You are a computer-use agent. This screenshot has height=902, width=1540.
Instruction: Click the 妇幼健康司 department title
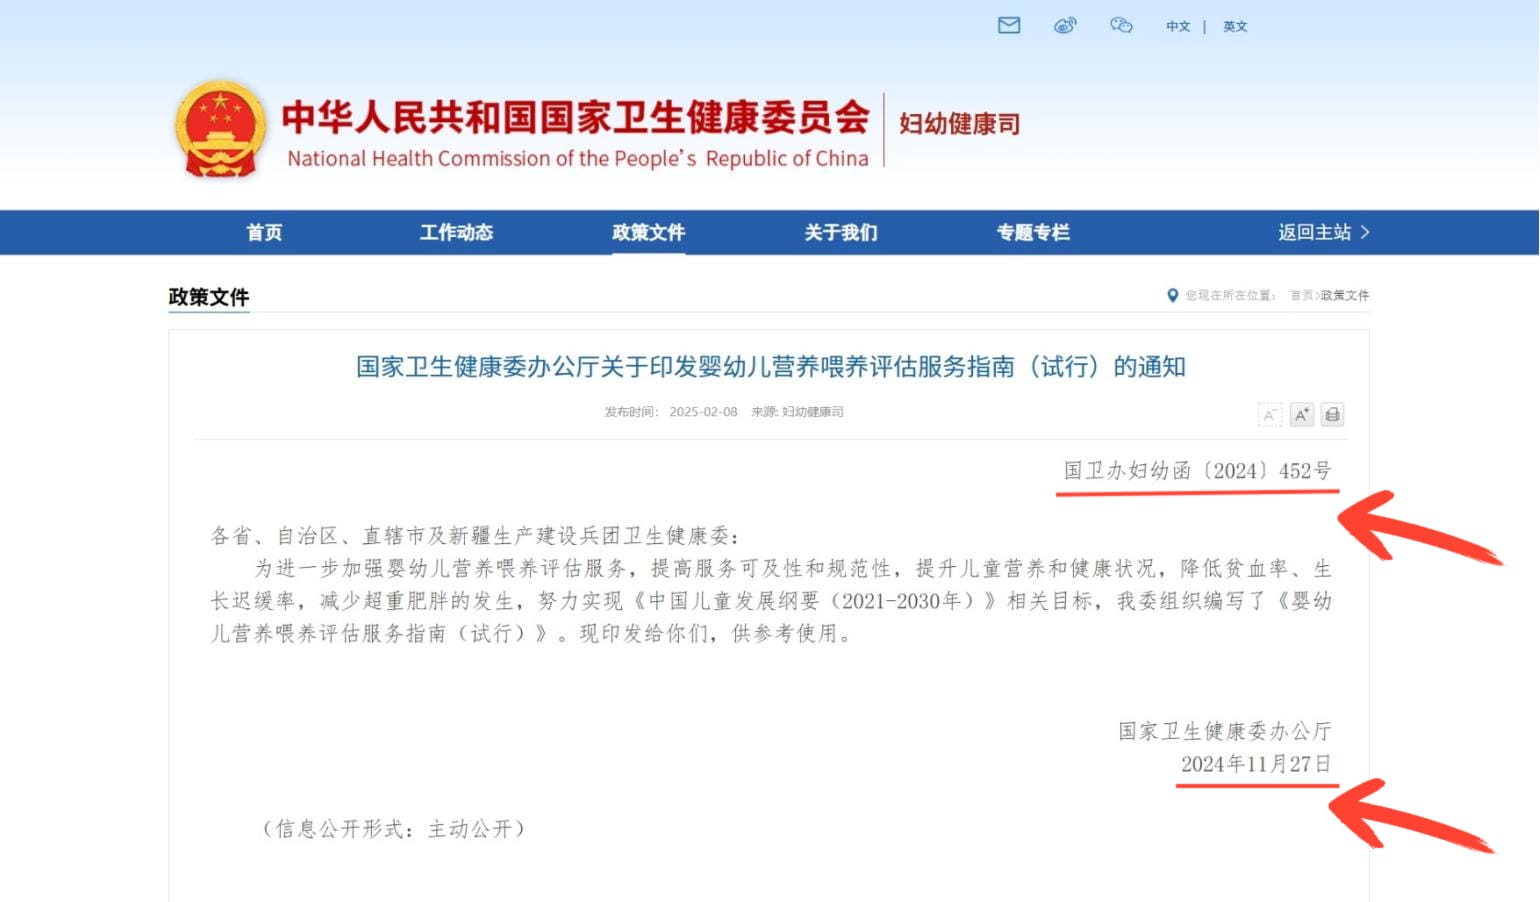click(x=959, y=124)
